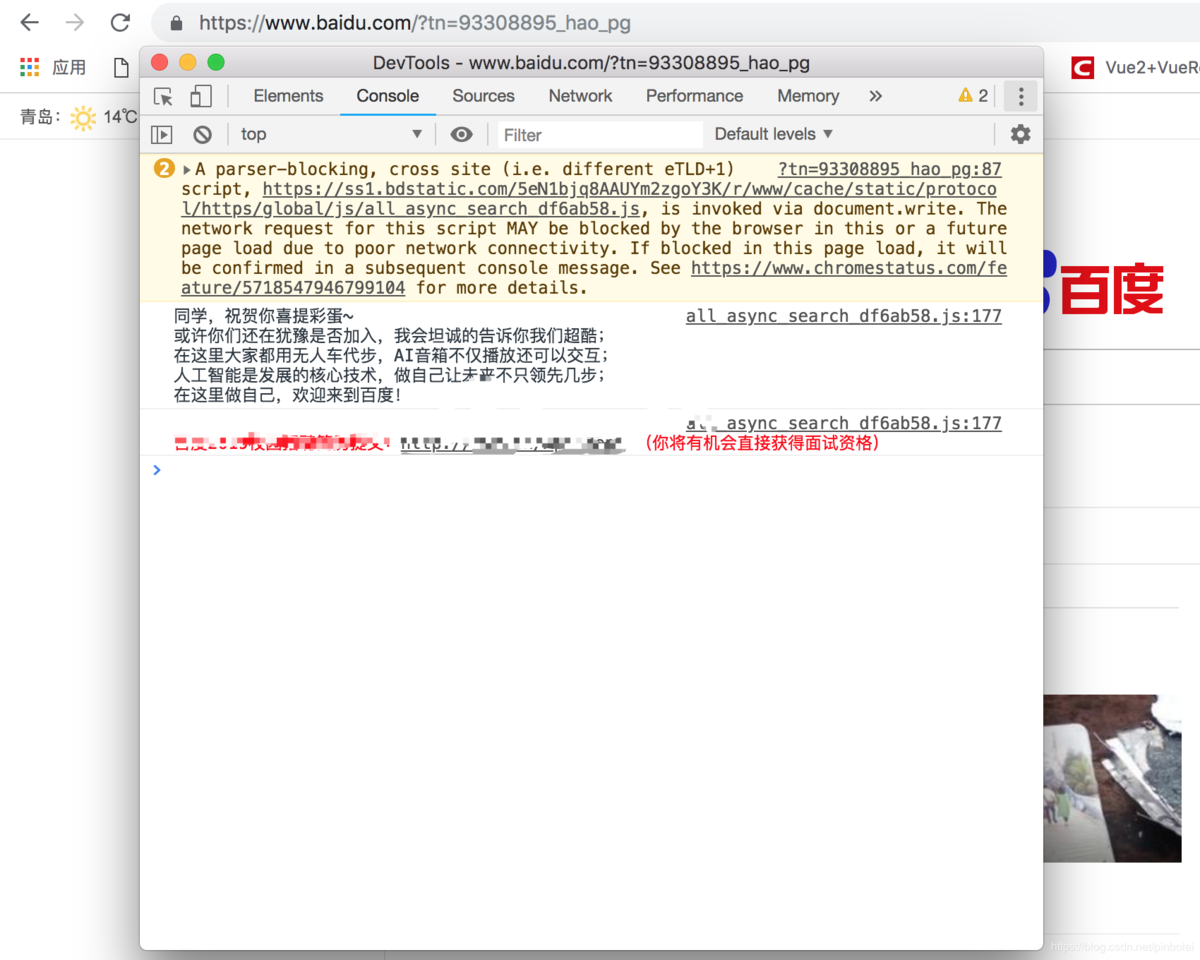Viewport: 1200px width, 960px height.
Task: Toggle the device toolbar icon
Action: (201, 96)
